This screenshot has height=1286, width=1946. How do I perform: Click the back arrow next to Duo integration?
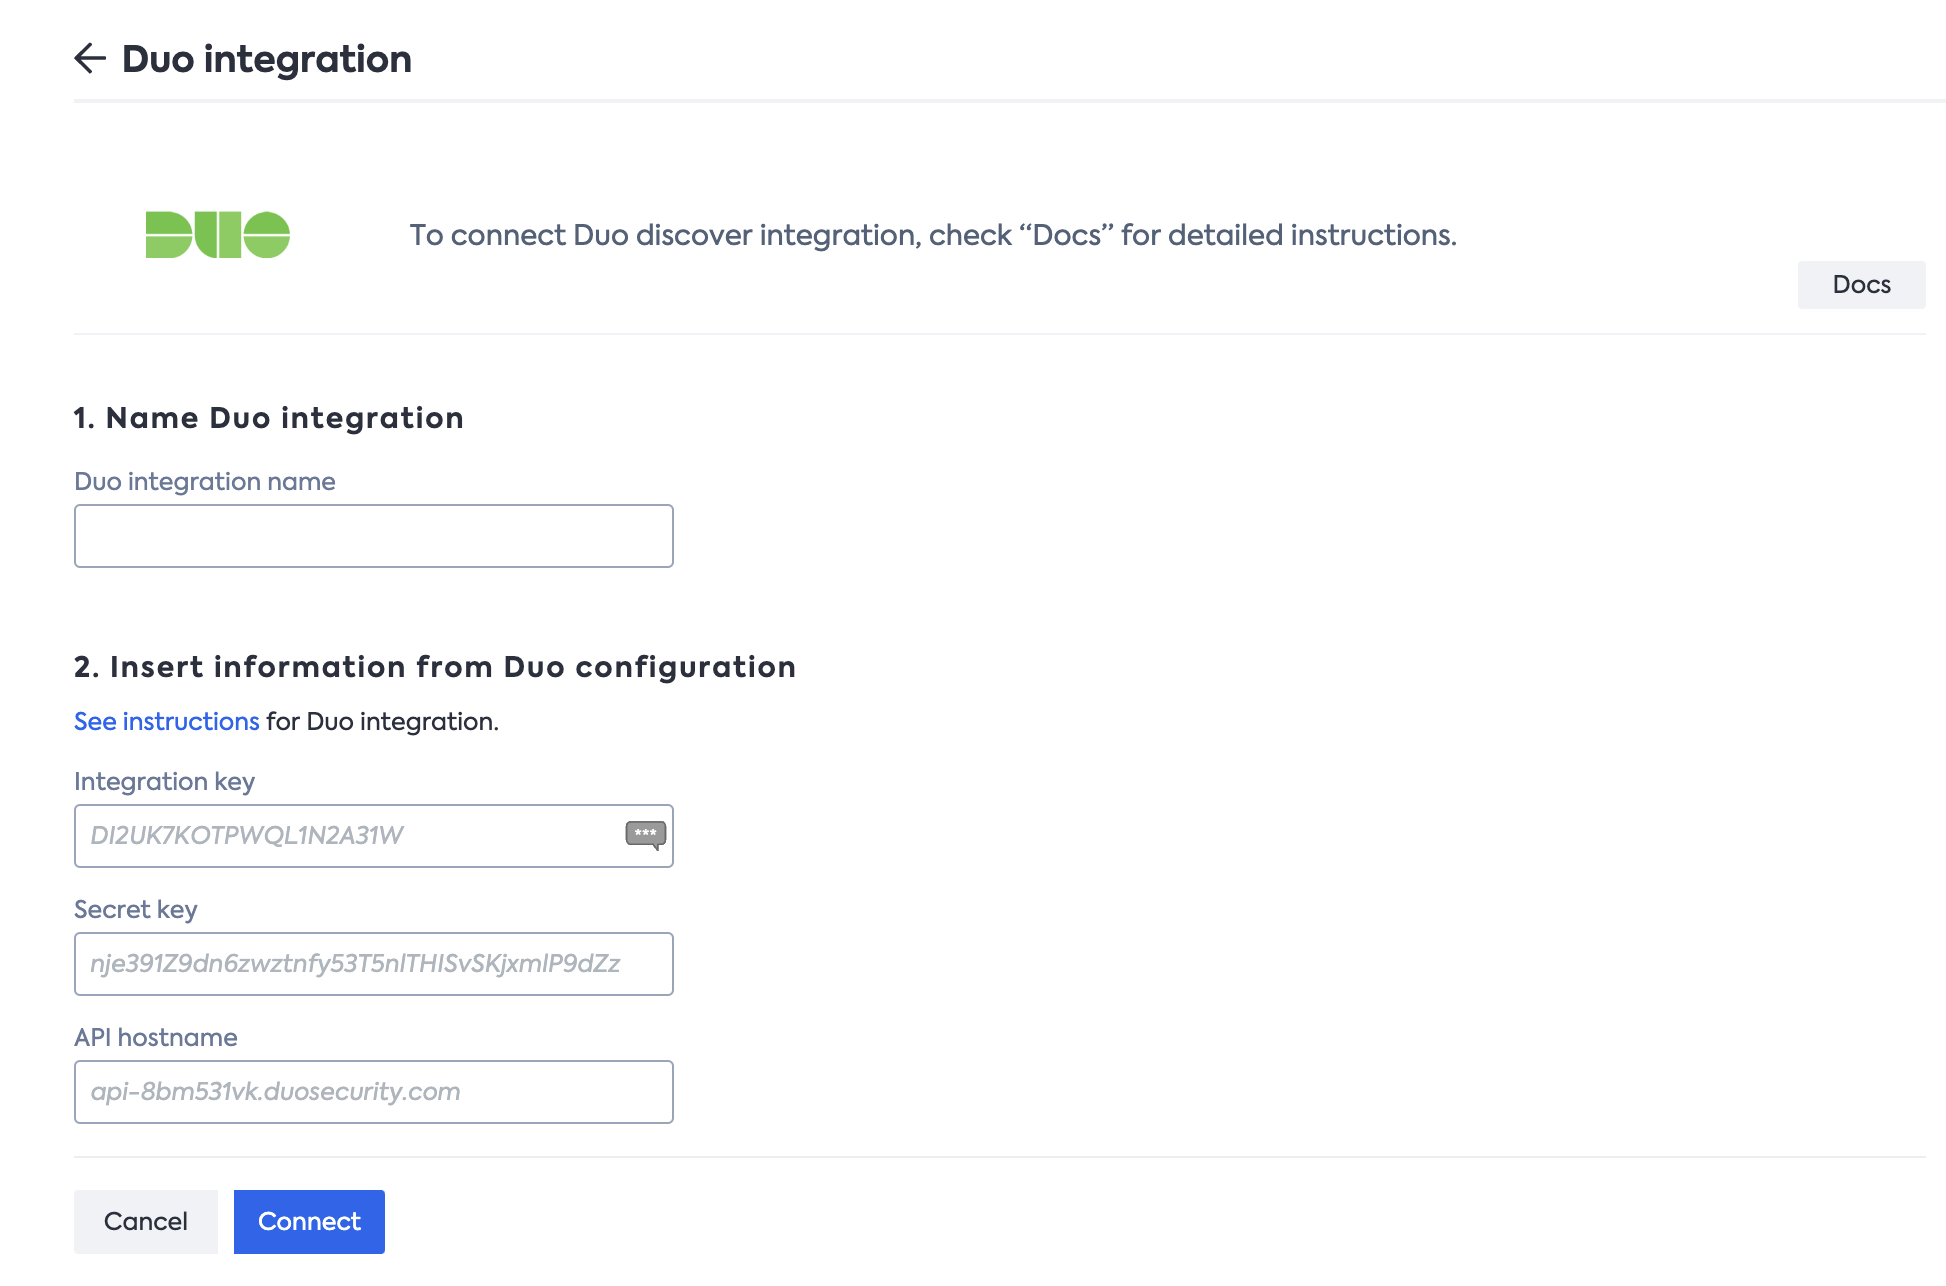(90, 59)
